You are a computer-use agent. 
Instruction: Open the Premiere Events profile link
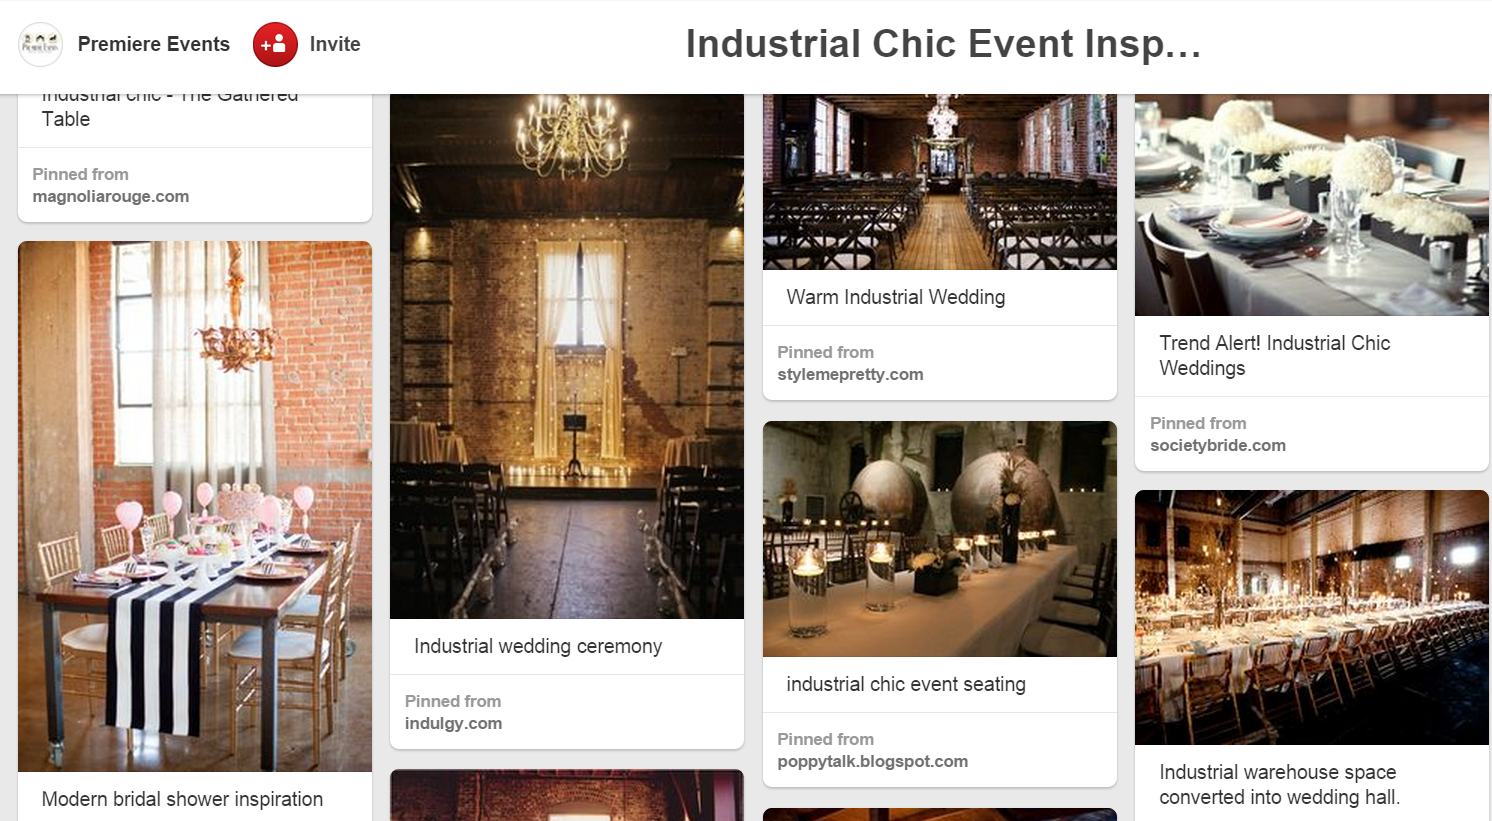tap(153, 44)
